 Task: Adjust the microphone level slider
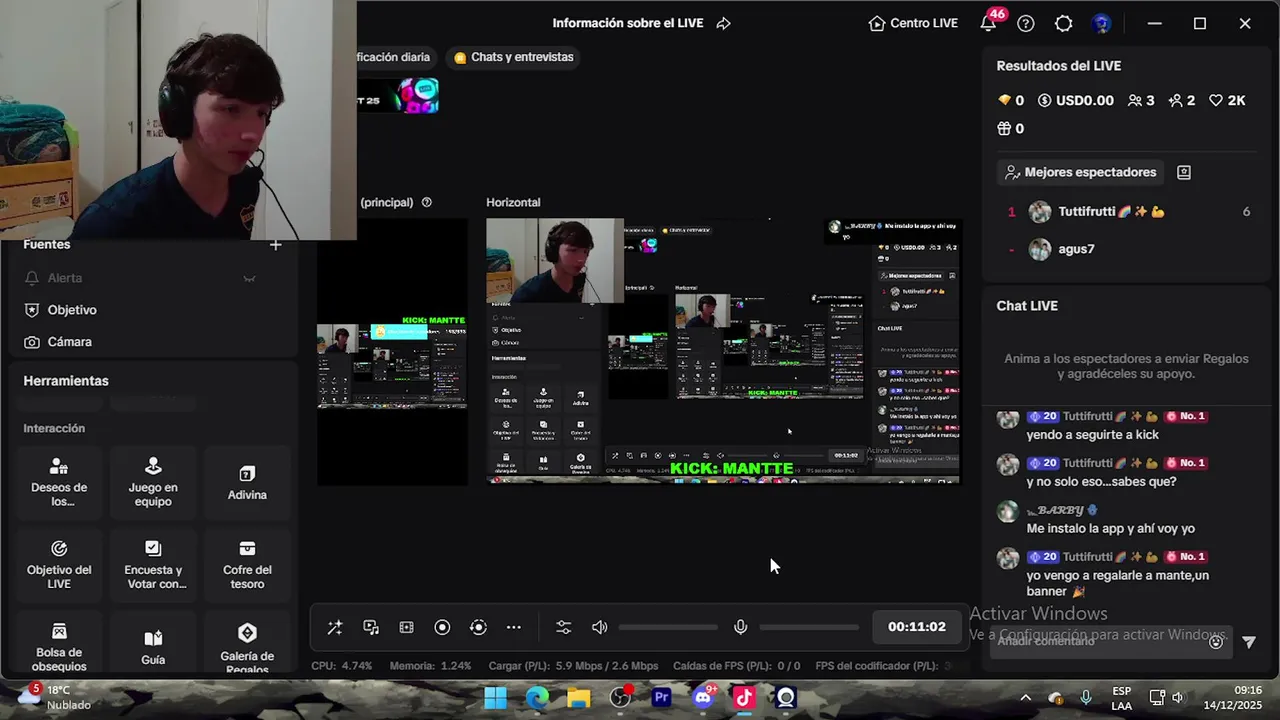click(809, 627)
